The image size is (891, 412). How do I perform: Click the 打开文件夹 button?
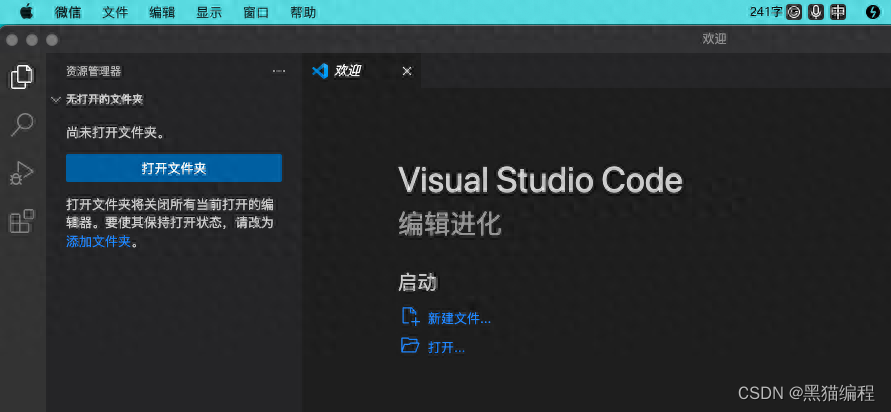pyautogui.click(x=174, y=168)
